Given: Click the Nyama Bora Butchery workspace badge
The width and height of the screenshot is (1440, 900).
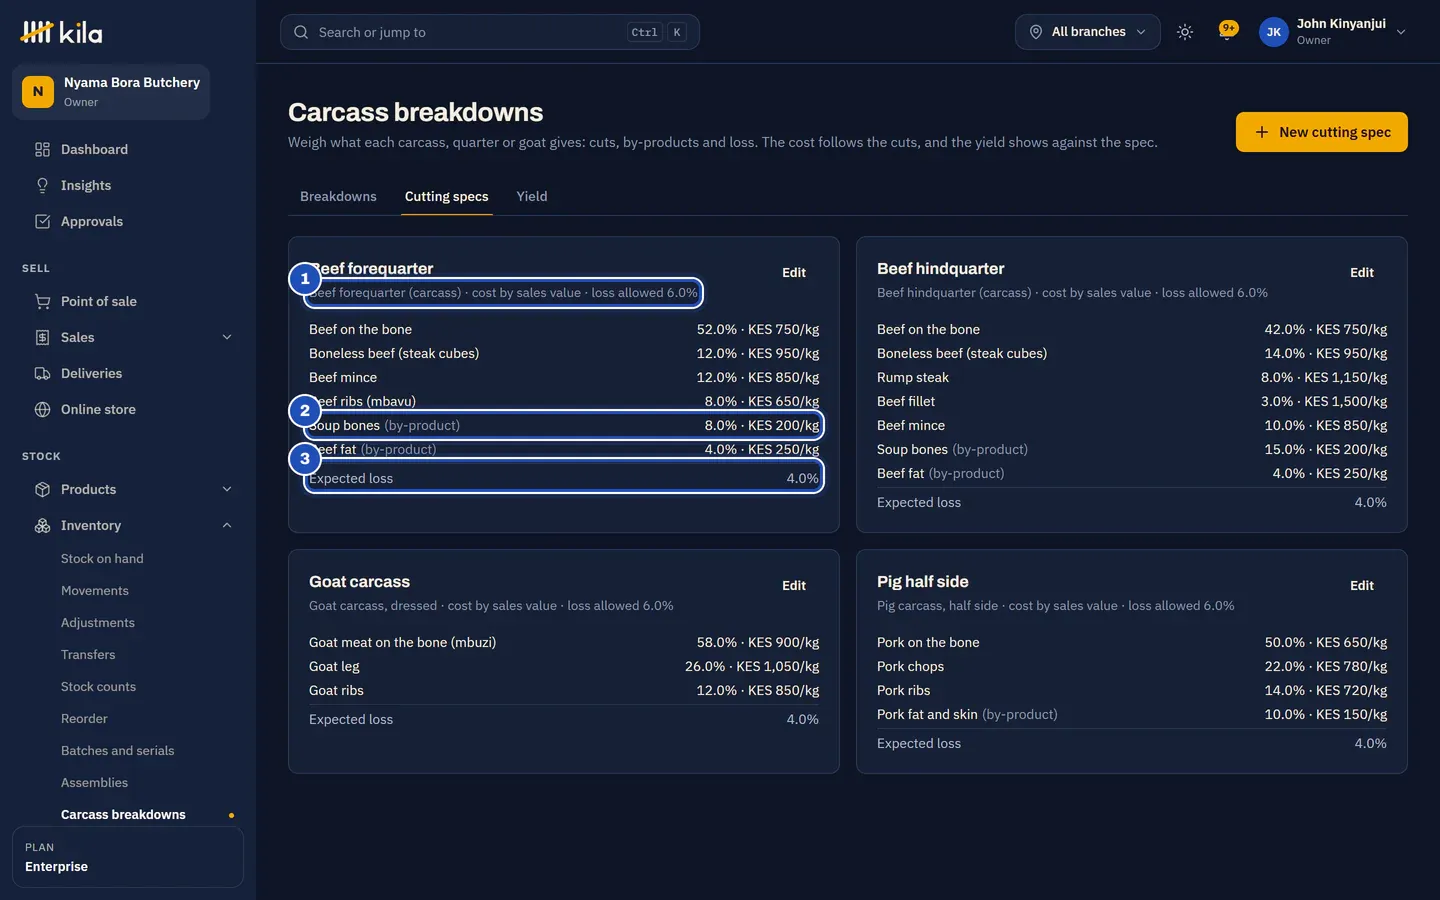Looking at the screenshot, I should click(111, 92).
